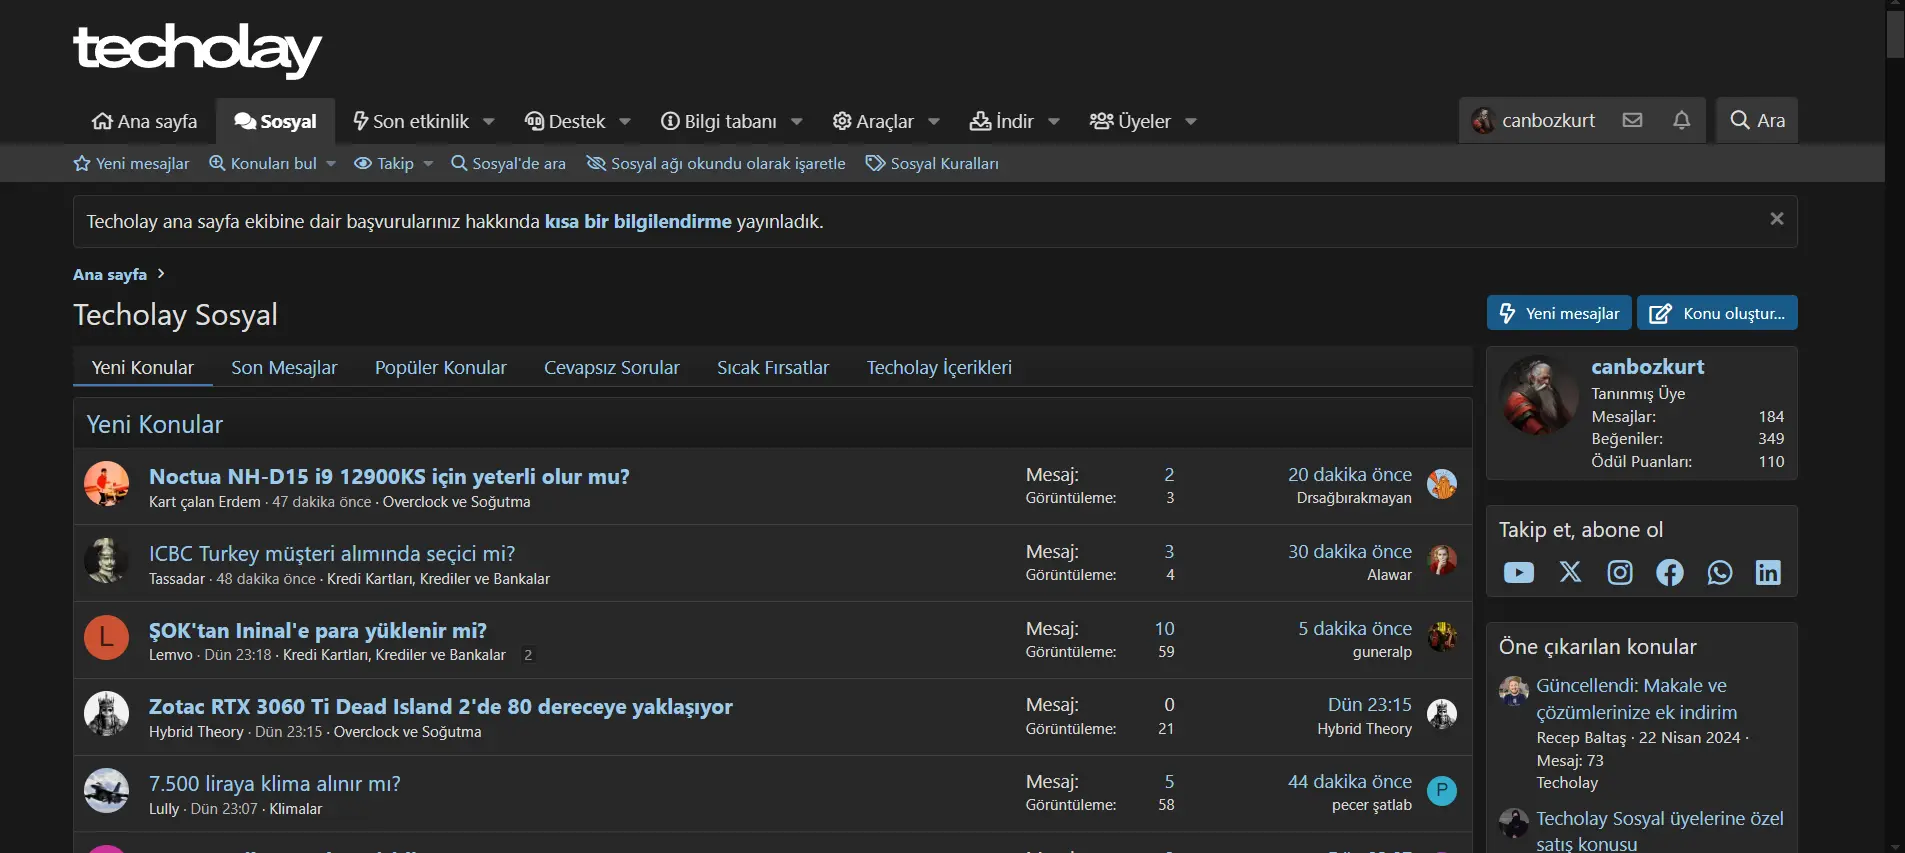
Task: Click Sosyal'de ara search link
Action: pyautogui.click(x=508, y=164)
